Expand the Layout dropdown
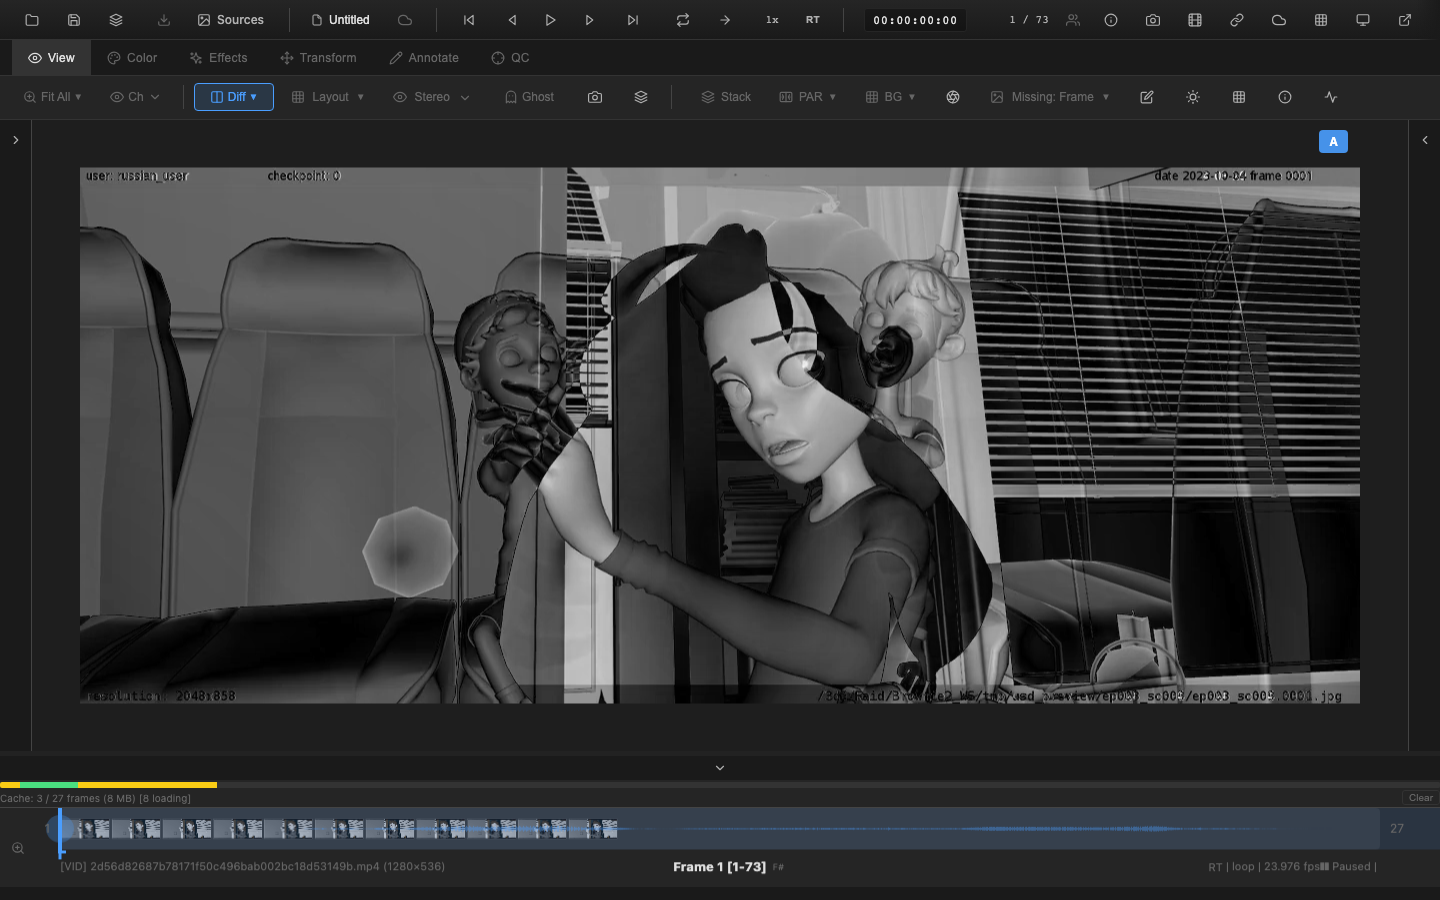This screenshot has width=1440, height=900. [x=328, y=97]
